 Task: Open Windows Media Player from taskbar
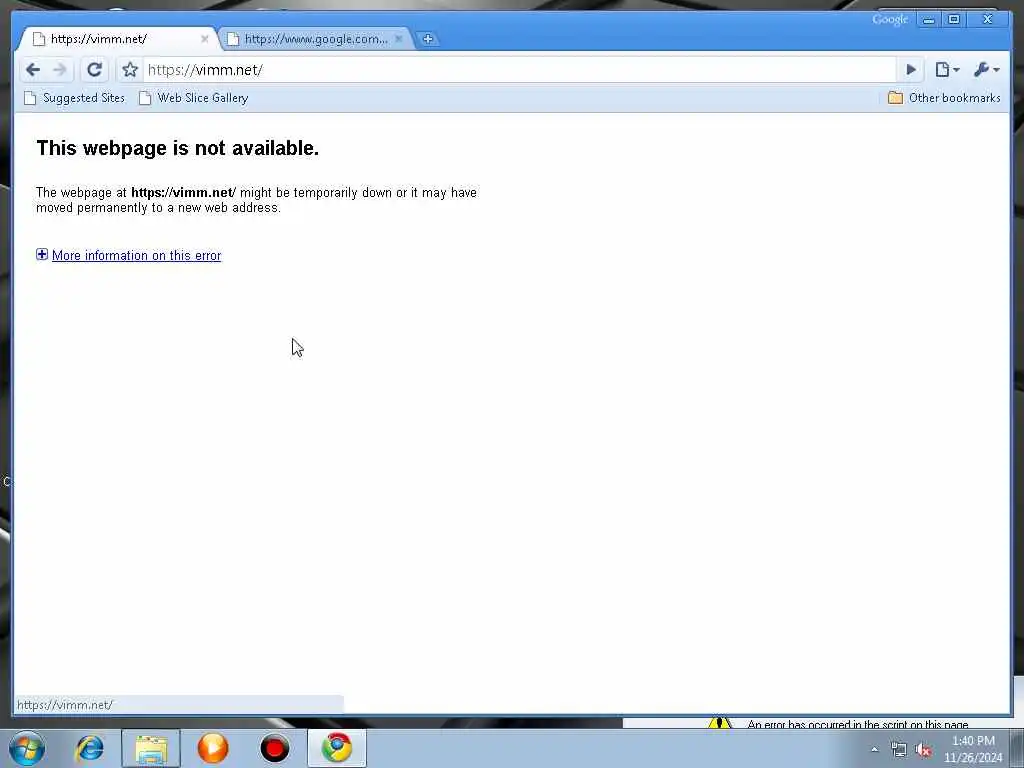213,748
